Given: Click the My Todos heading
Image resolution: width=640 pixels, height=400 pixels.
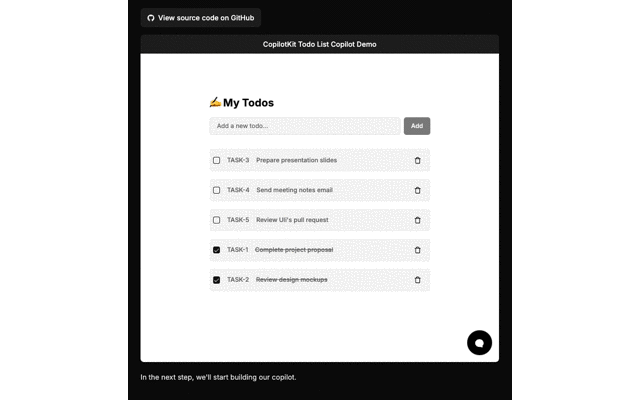Looking at the screenshot, I should coord(248,102).
